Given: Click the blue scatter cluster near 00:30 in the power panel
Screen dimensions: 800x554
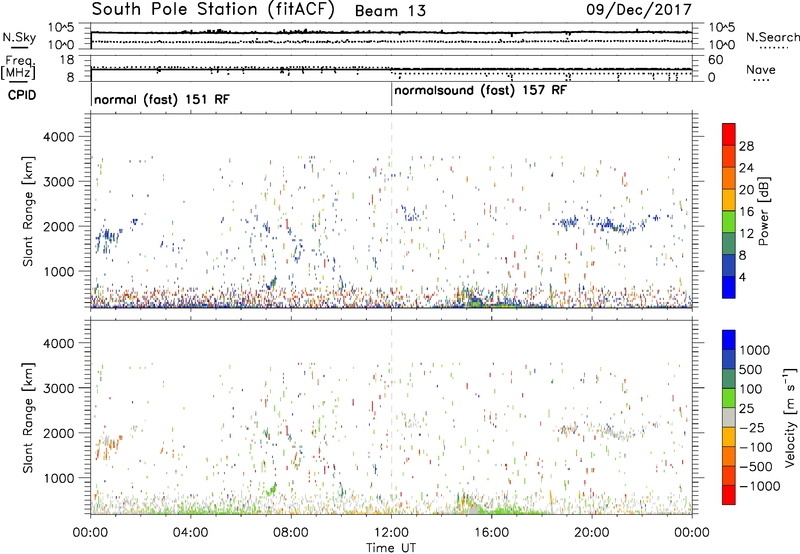Looking at the screenshot, I should pos(108,239).
